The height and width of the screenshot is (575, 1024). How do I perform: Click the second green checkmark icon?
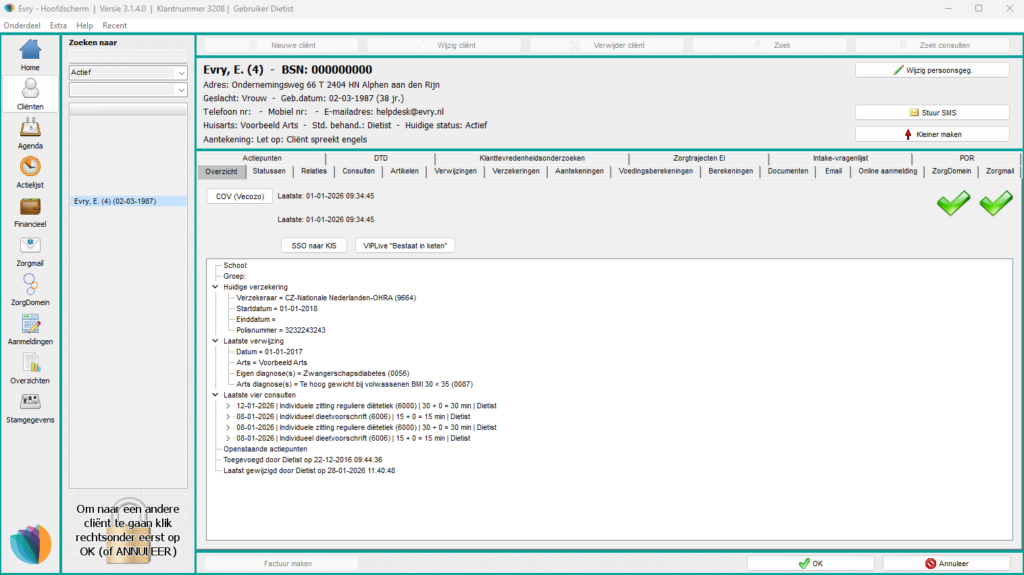996,203
